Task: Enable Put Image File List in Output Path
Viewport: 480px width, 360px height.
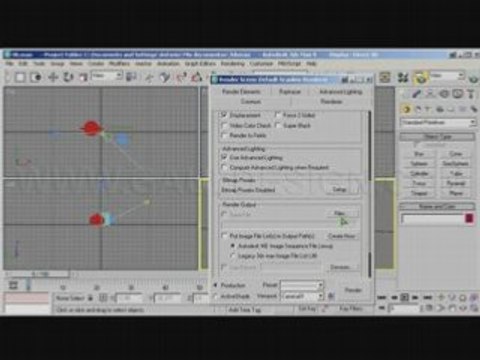Action: point(224,236)
